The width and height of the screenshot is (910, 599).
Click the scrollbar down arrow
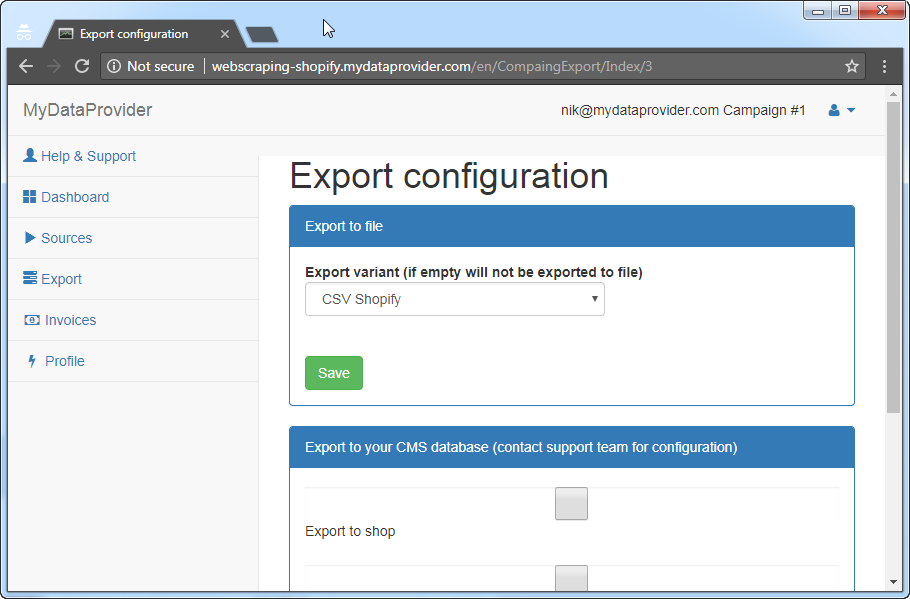[893, 582]
